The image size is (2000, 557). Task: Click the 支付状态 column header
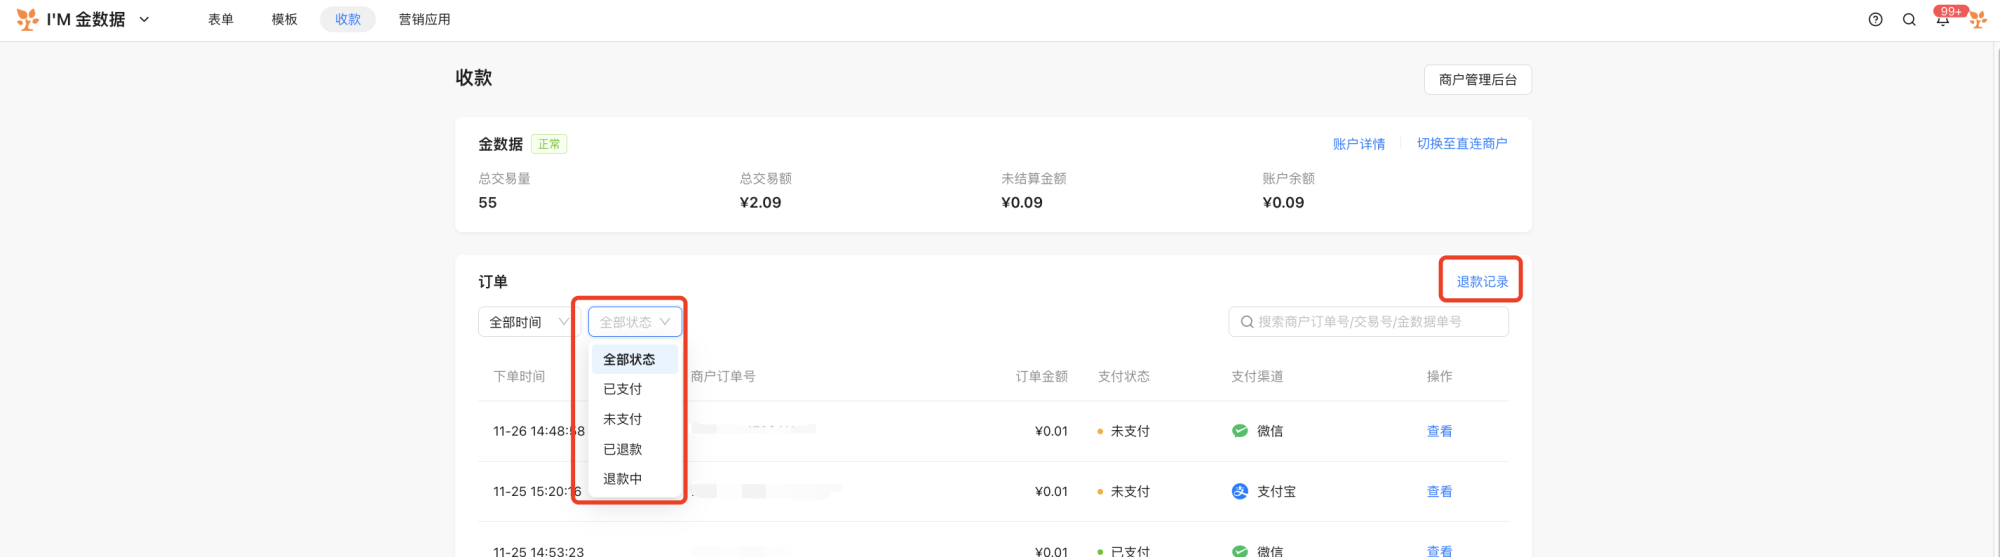(1124, 376)
